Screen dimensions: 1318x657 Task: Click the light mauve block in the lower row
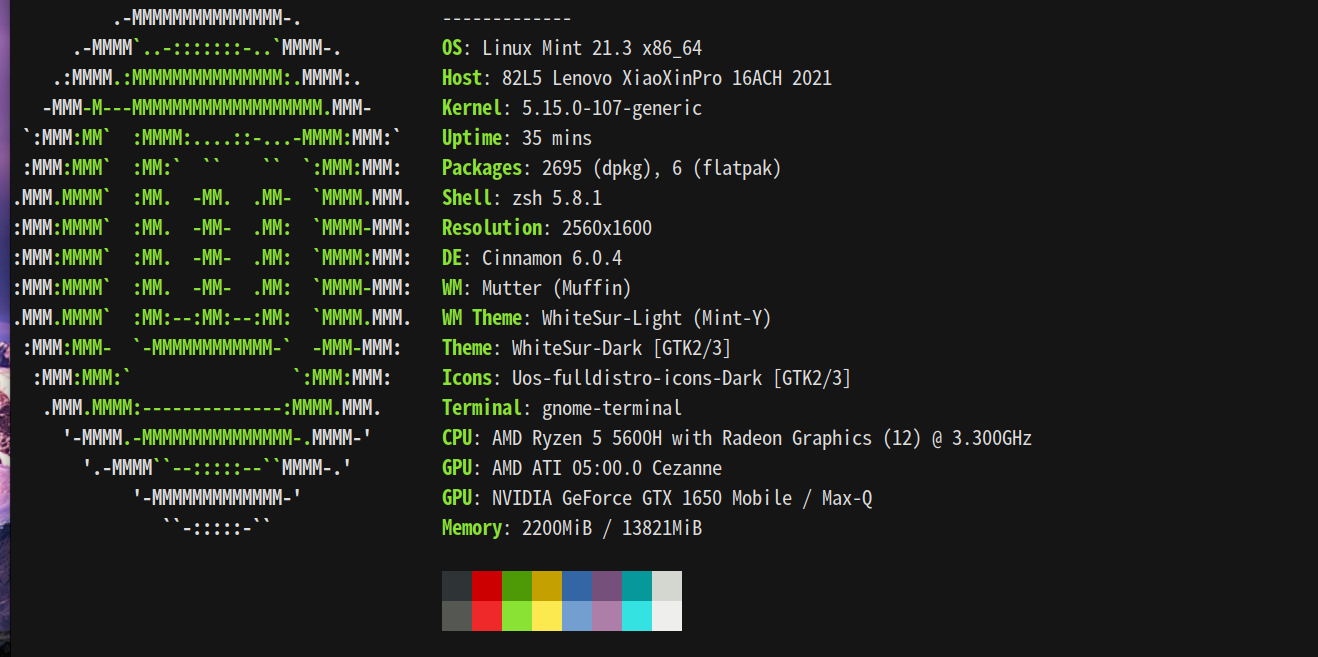(607, 616)
